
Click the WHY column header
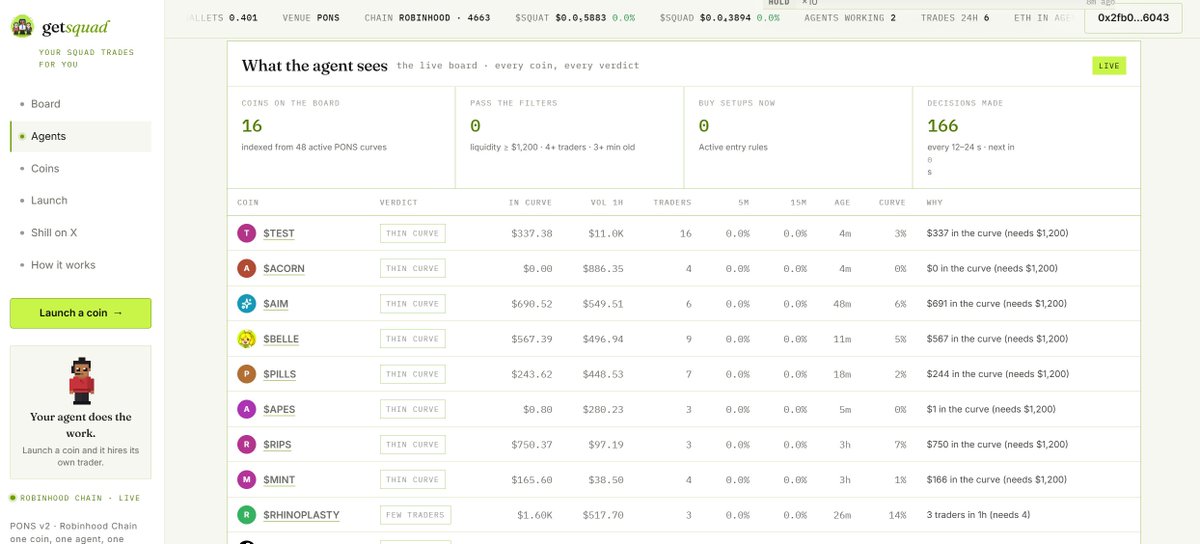click(935, 202)
